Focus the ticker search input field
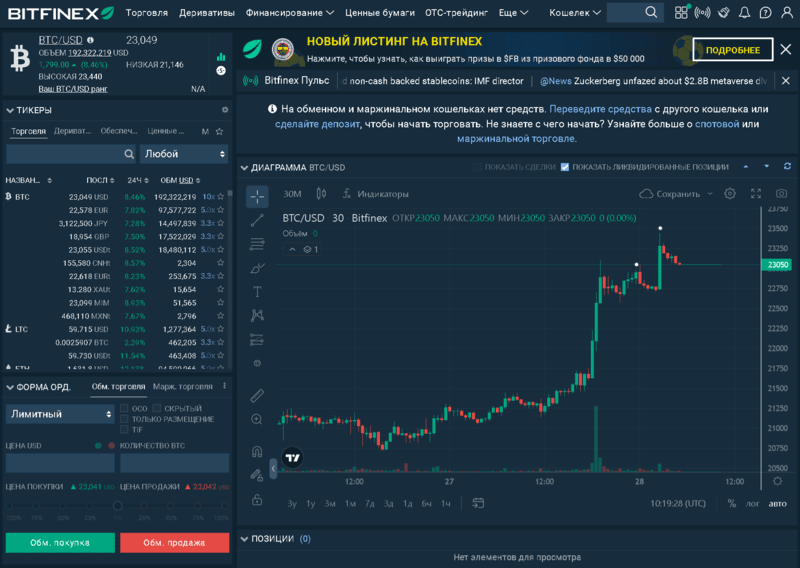Image resolution: width=800 pixels, height=568 pixels. point(71,154)
